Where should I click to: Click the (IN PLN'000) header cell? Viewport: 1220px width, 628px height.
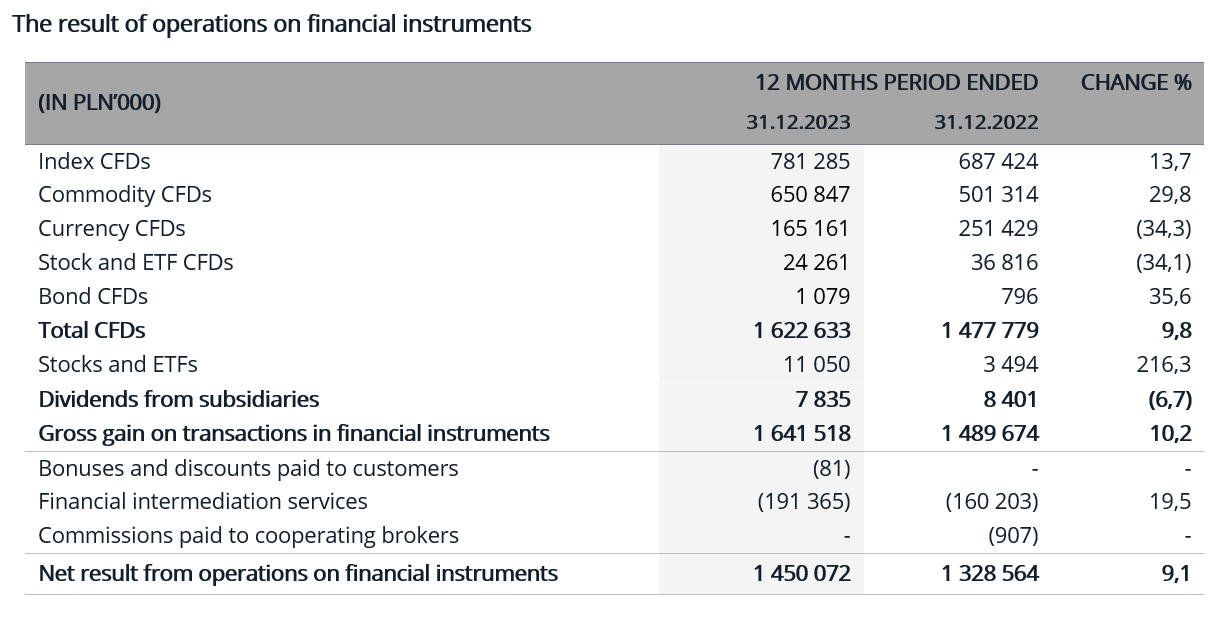pos(99,103)
